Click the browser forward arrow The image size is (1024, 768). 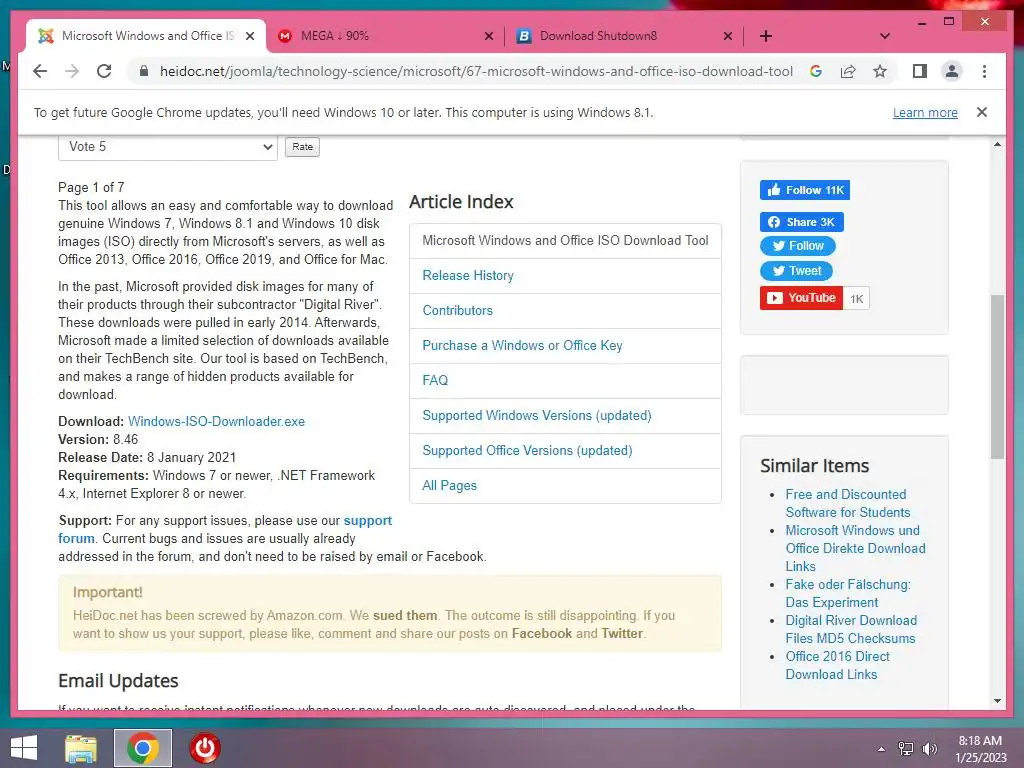tap(72, 71)
